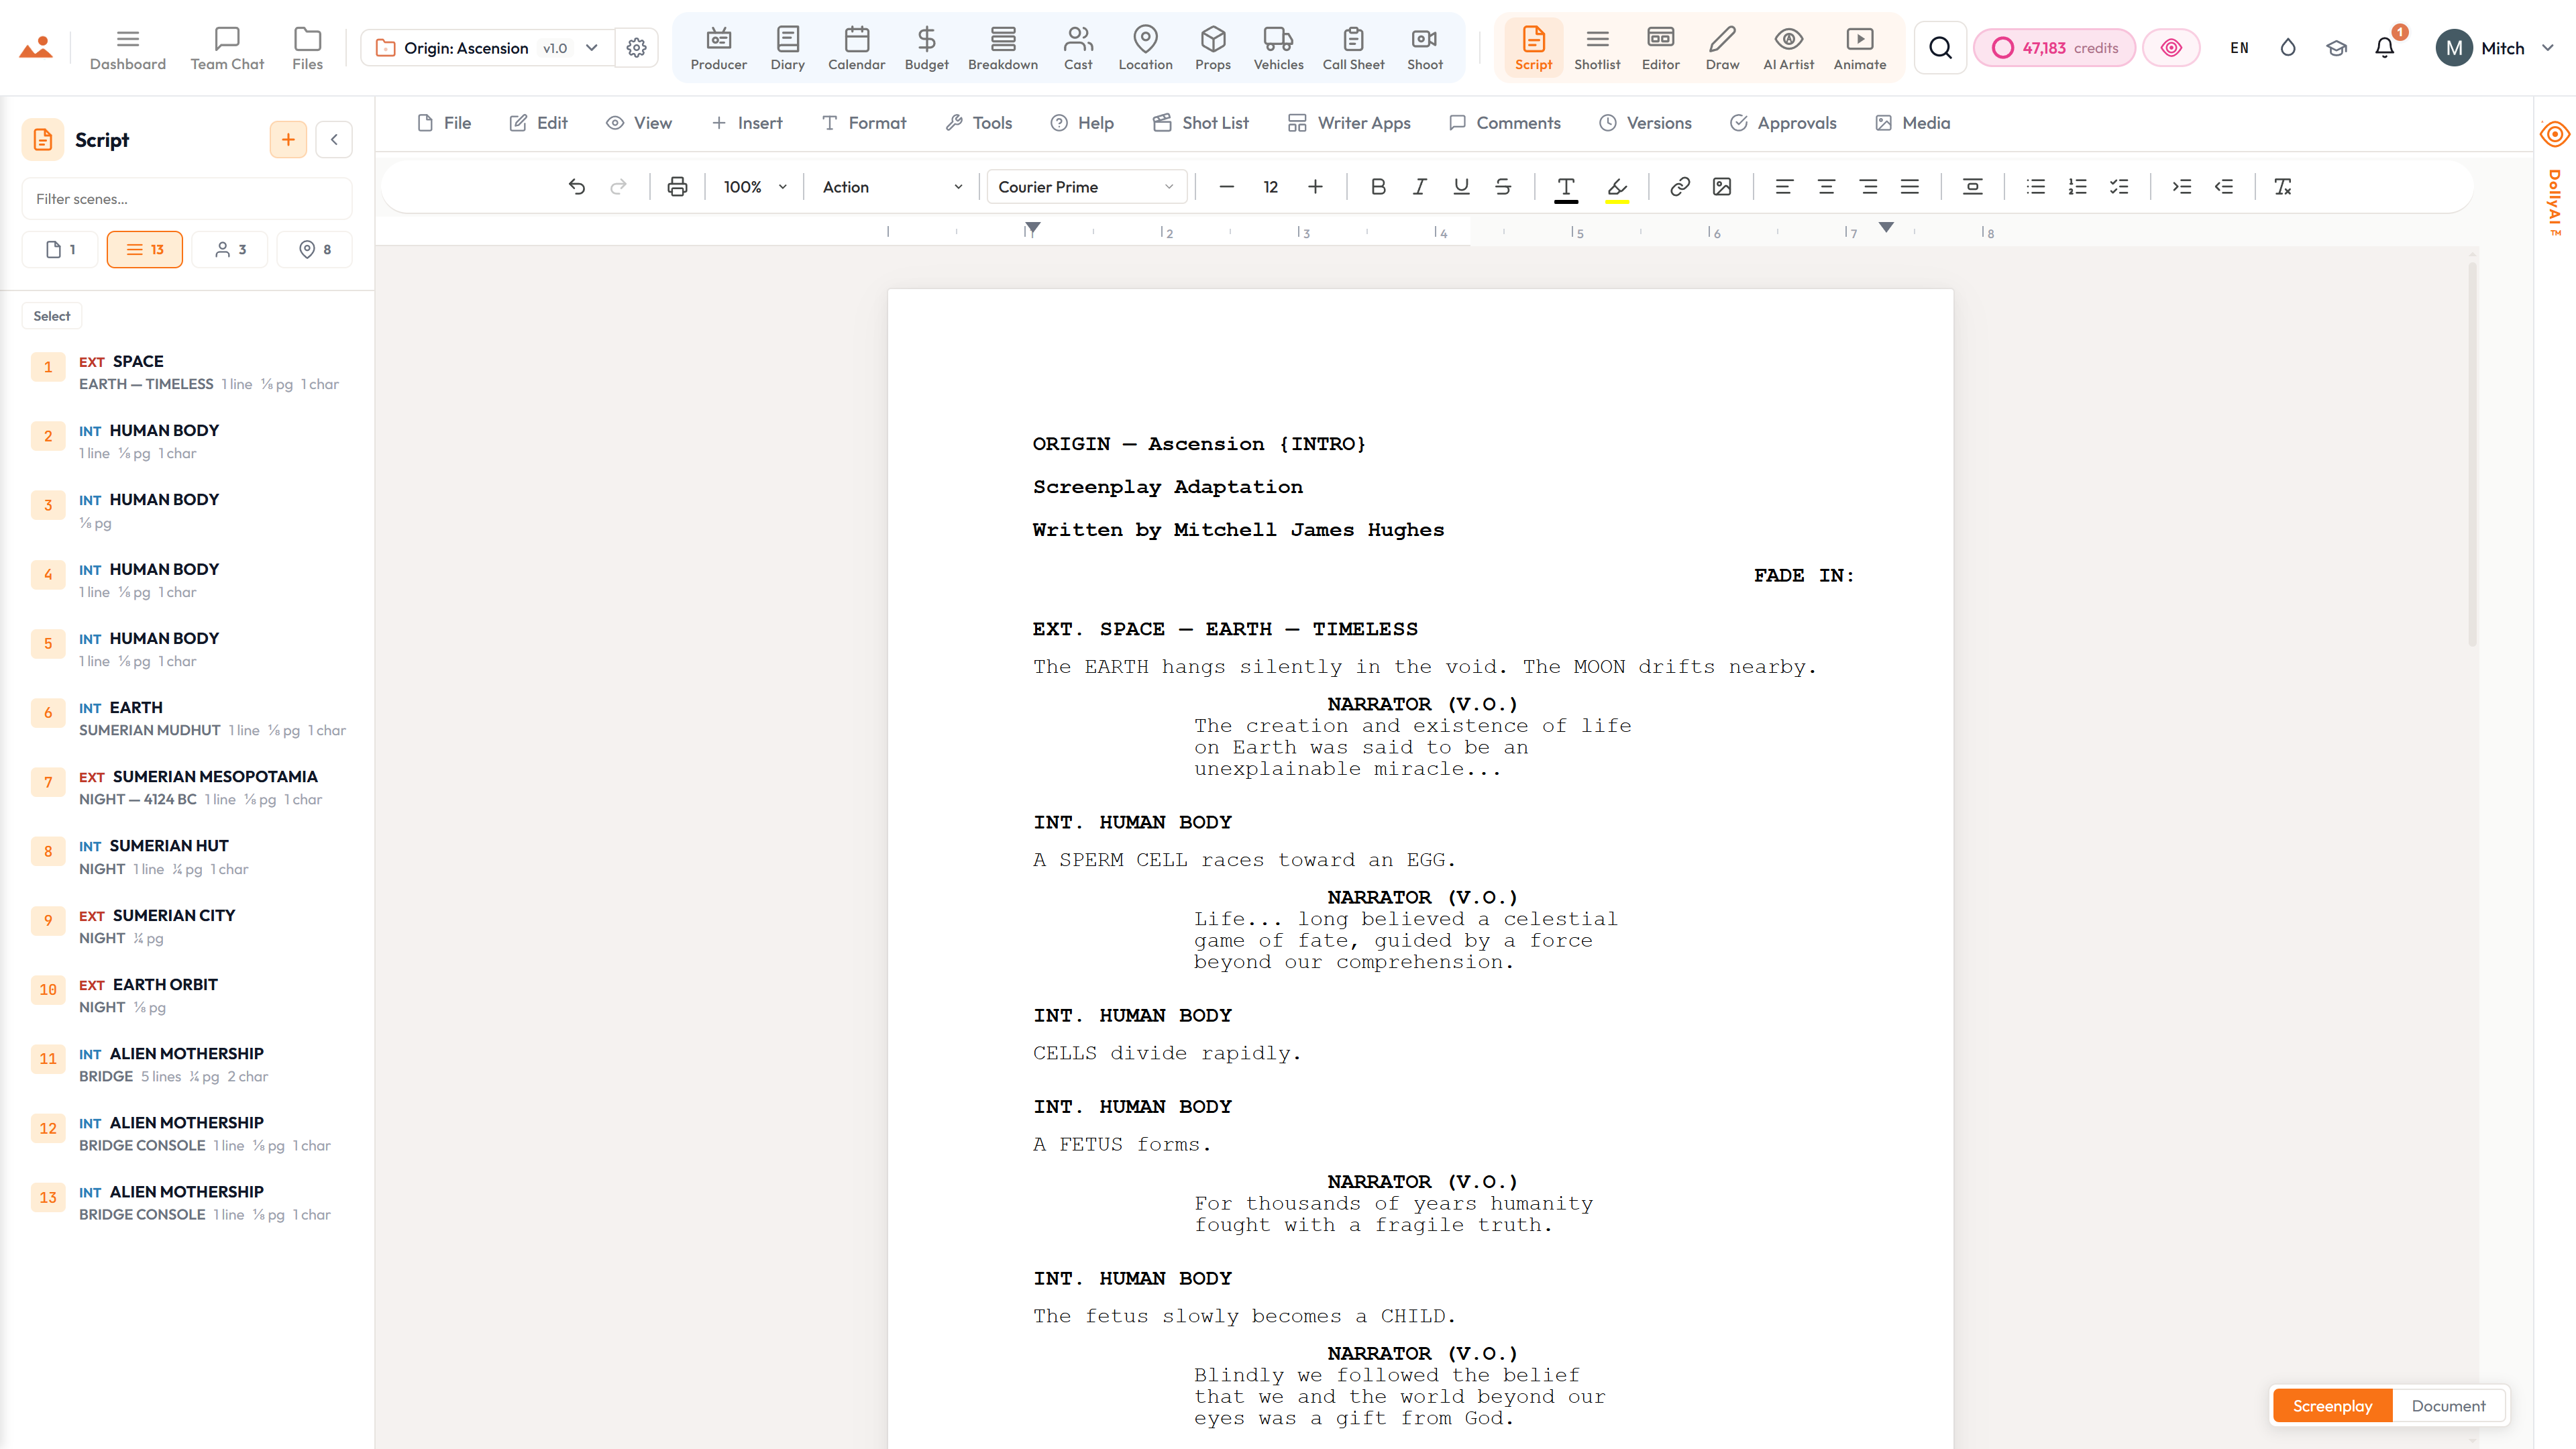Expand the project version dropdown
The height and width of the screenshot is (1449, 2576).
(591, 48)
